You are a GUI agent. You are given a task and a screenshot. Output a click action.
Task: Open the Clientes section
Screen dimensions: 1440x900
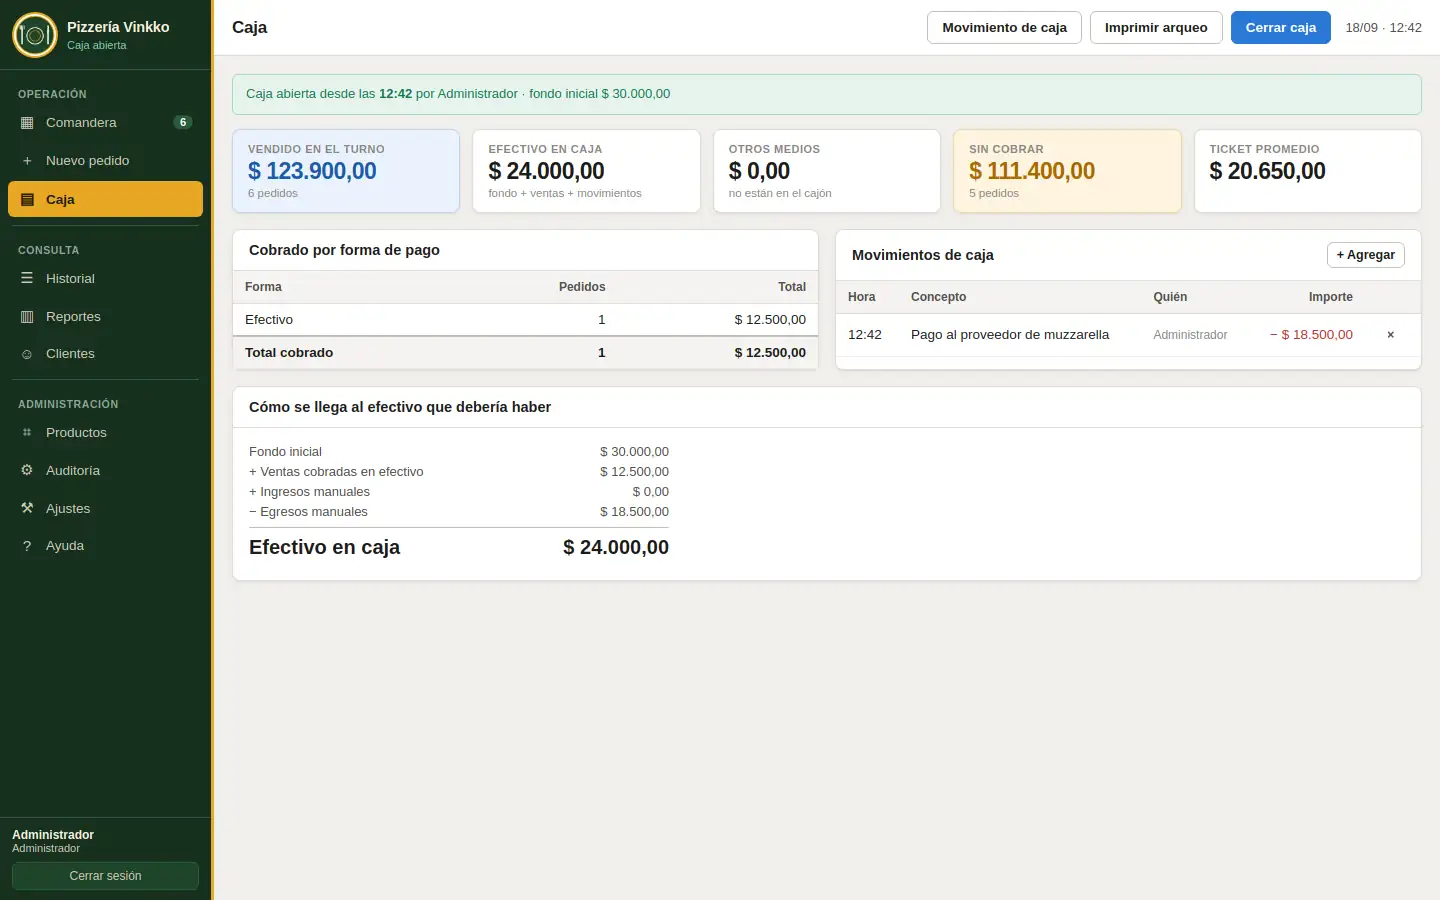click(105, 354)
